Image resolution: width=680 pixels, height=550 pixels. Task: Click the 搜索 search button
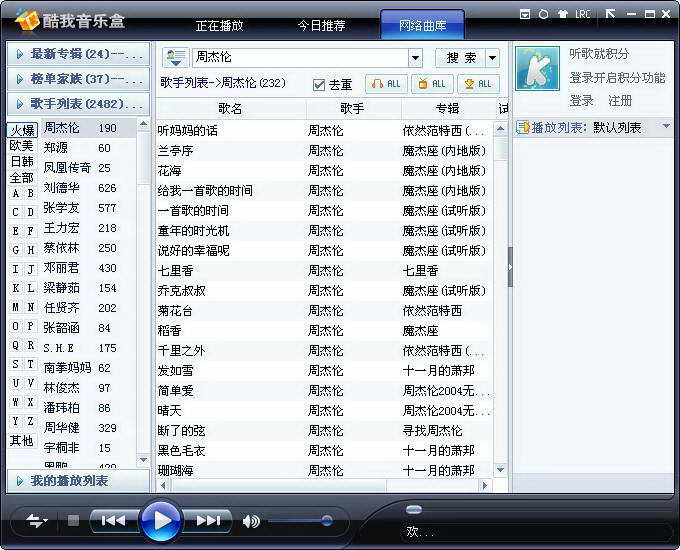click(x=461, y=58)
